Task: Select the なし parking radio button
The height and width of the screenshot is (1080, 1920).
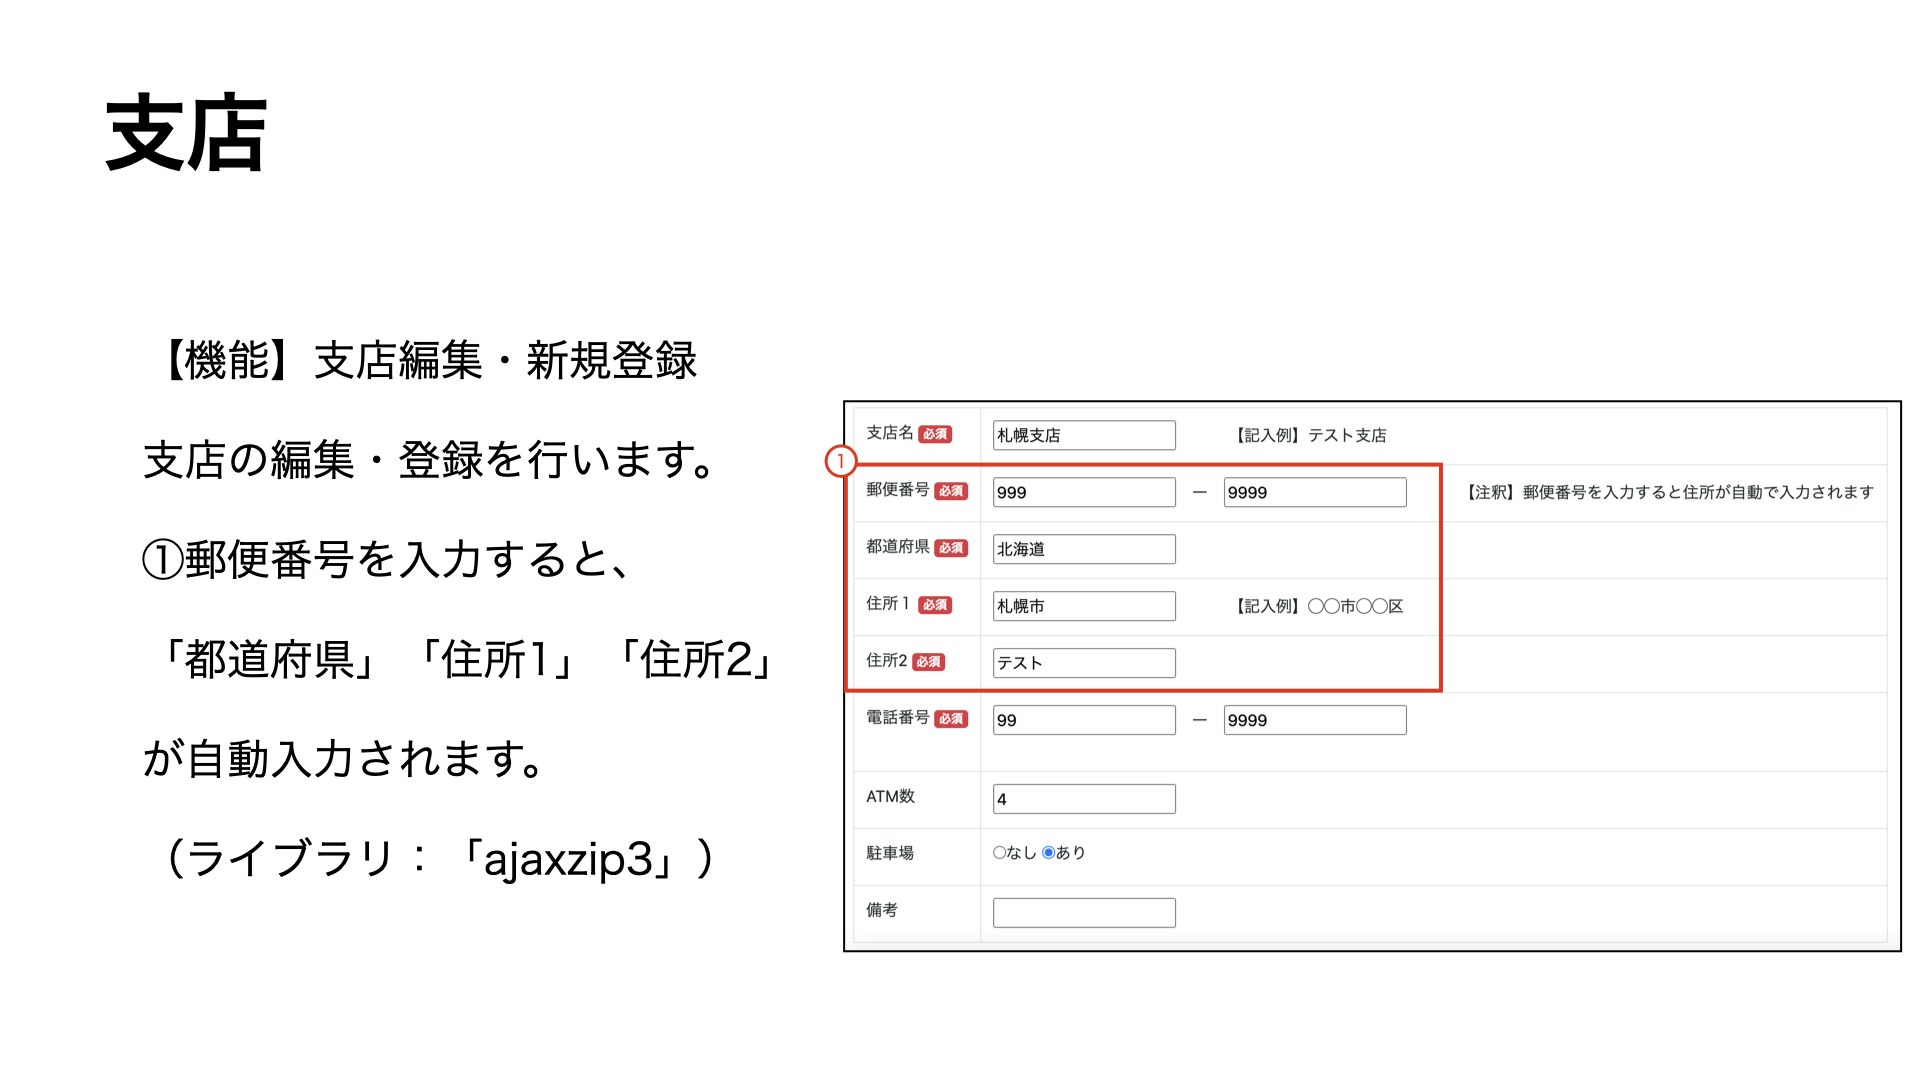Action: 997,852
